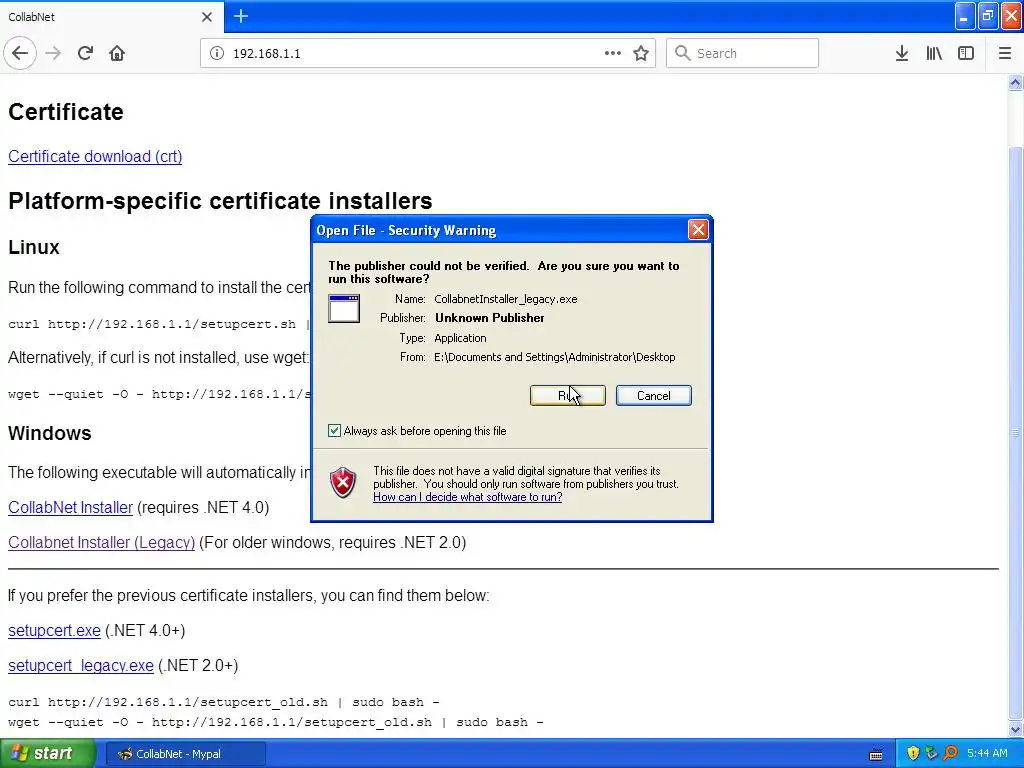Click the wget setupcert_old.sh command line

coord(276,722)
